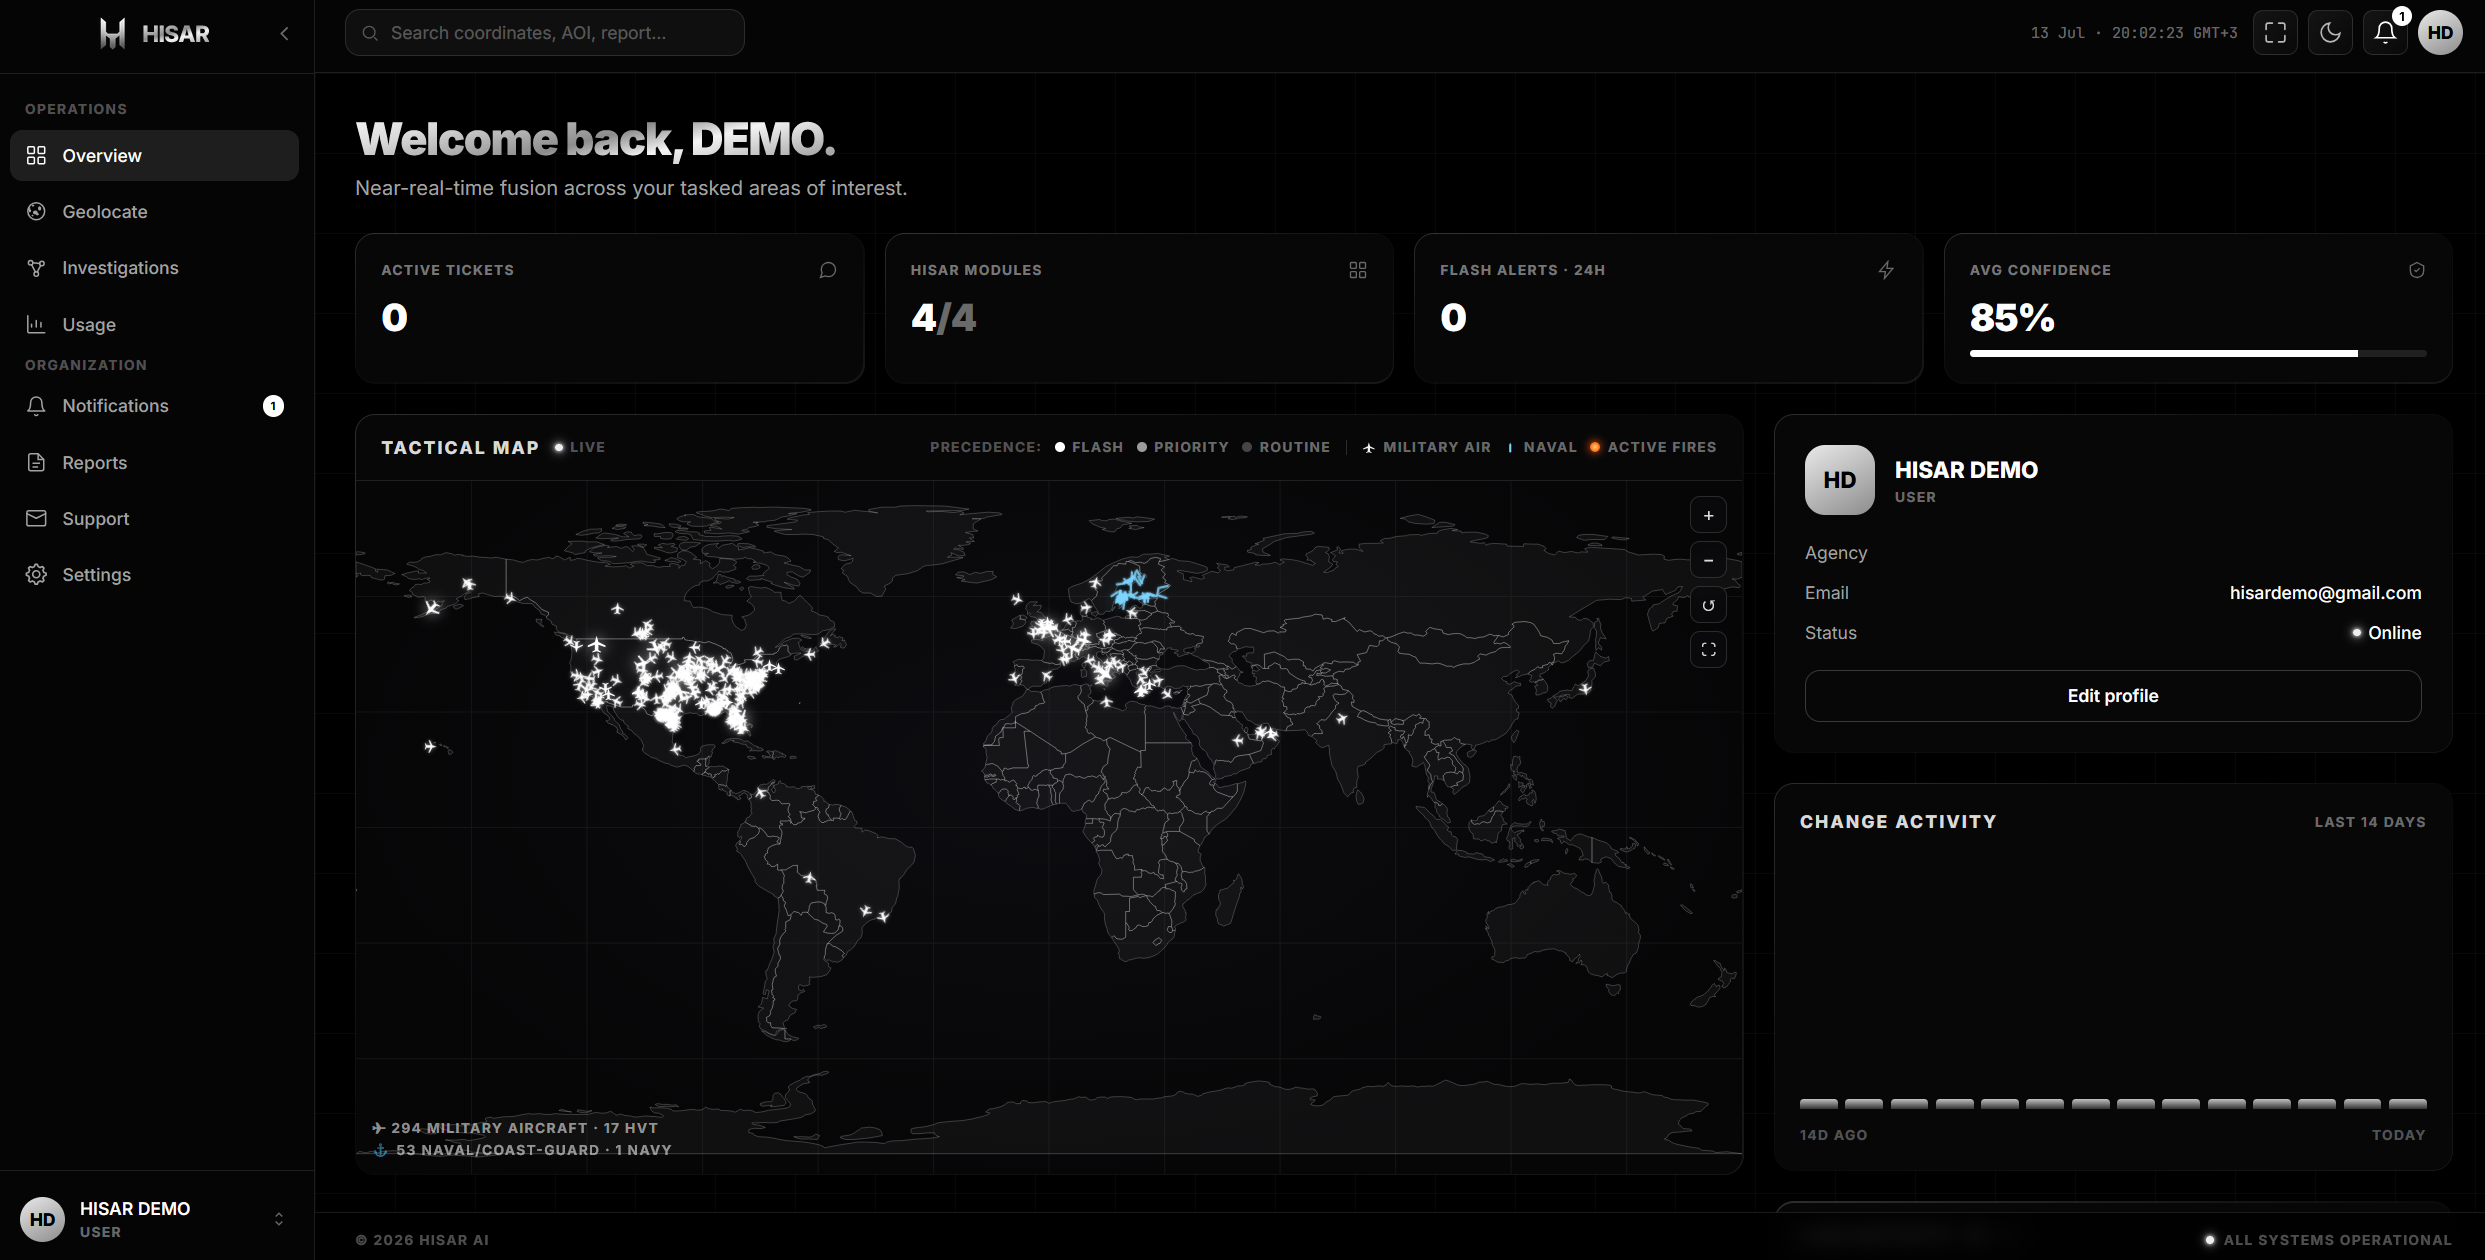Zoom out on the tactical map
2485x1260 pixels.
[1708, 560]
